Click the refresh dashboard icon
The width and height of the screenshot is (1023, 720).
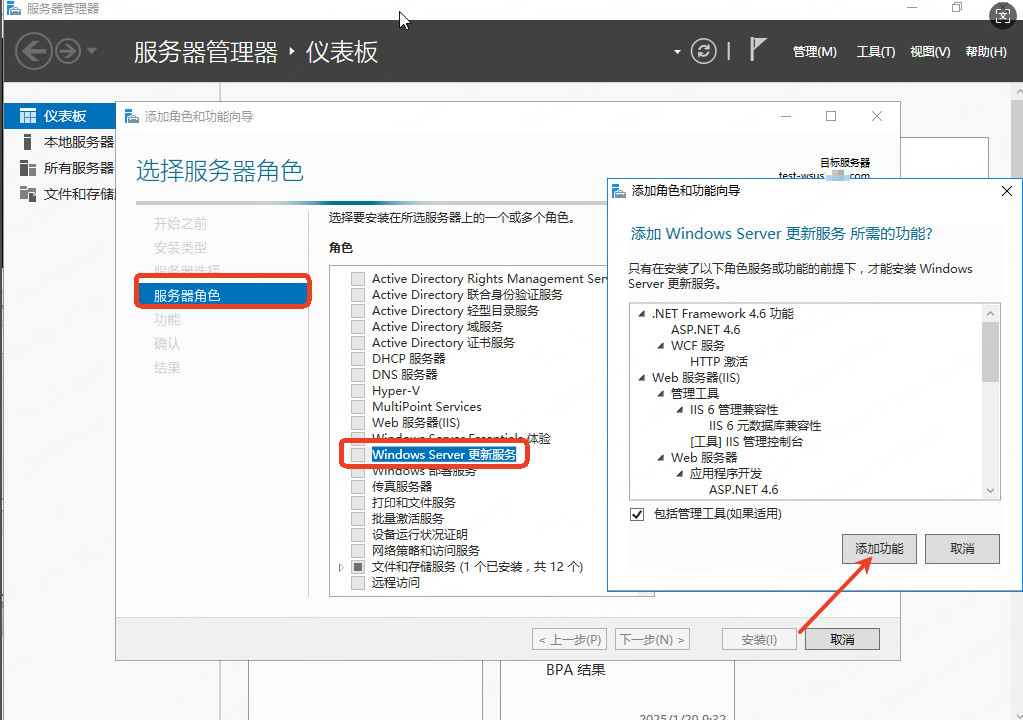pyautogui.click(x=703, y=51)
